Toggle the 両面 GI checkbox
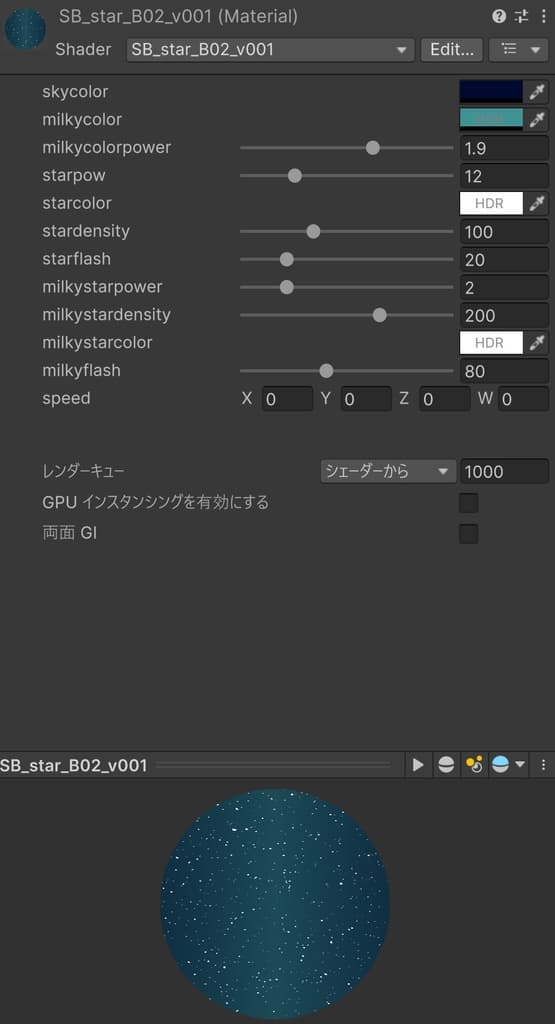 (469, 534)
